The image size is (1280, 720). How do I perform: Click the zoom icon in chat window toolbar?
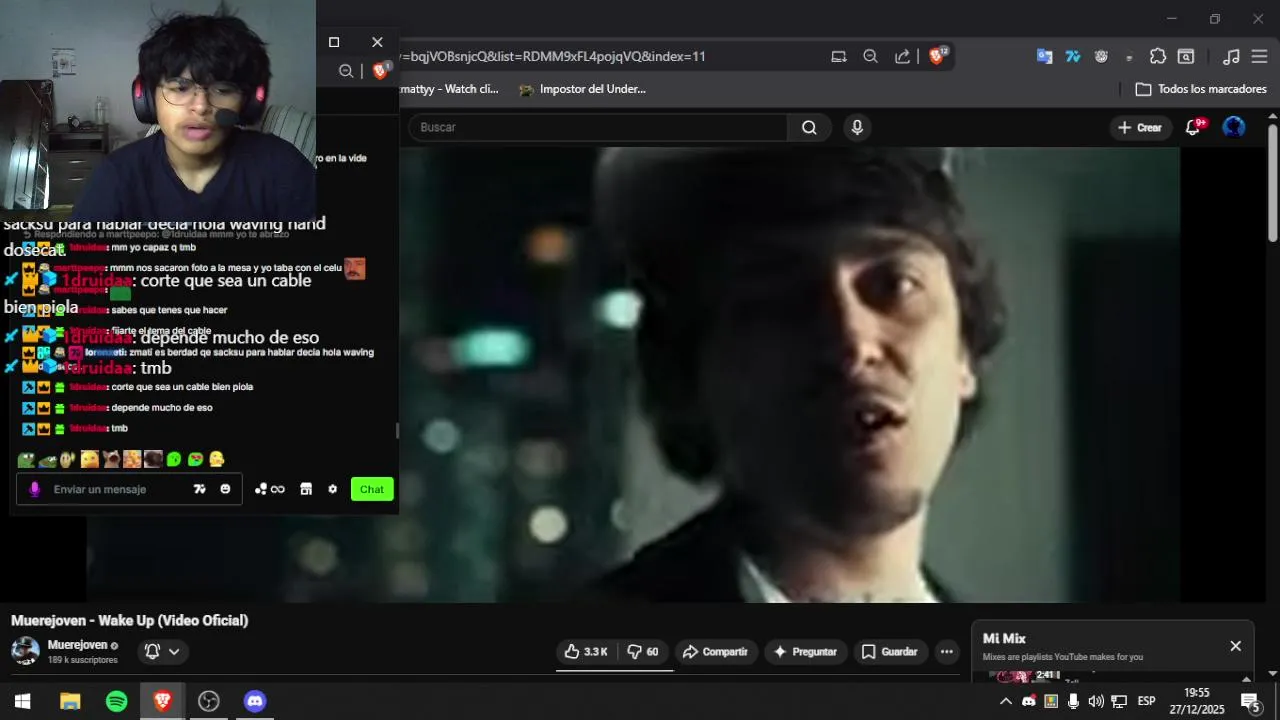[346, 71]
